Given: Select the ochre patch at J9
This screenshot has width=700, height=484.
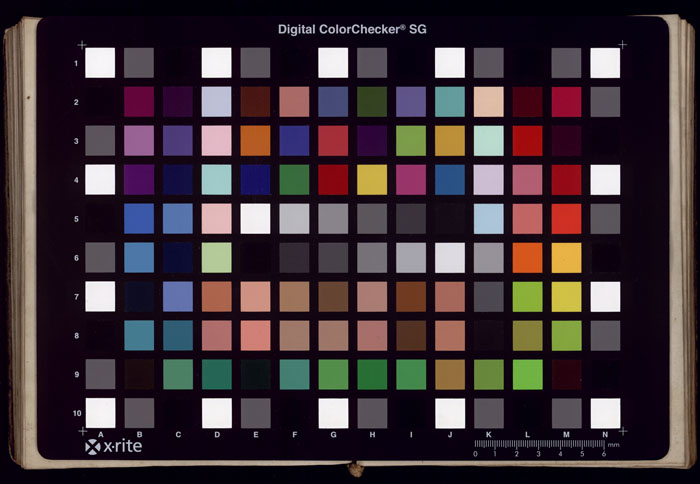Looking at the screenshot, I should (450, 374).
